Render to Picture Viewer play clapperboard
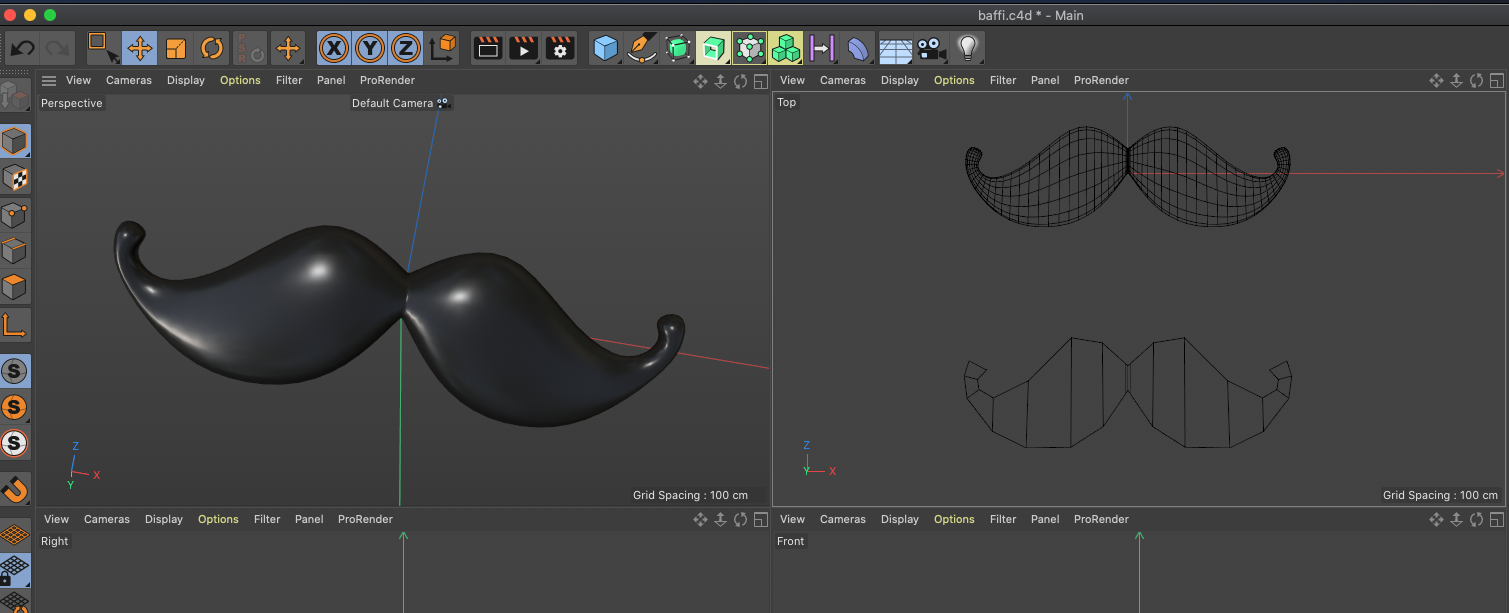The height and width of the screenshot is (613, 1509). pyautogui.click(x=524, y=48)
